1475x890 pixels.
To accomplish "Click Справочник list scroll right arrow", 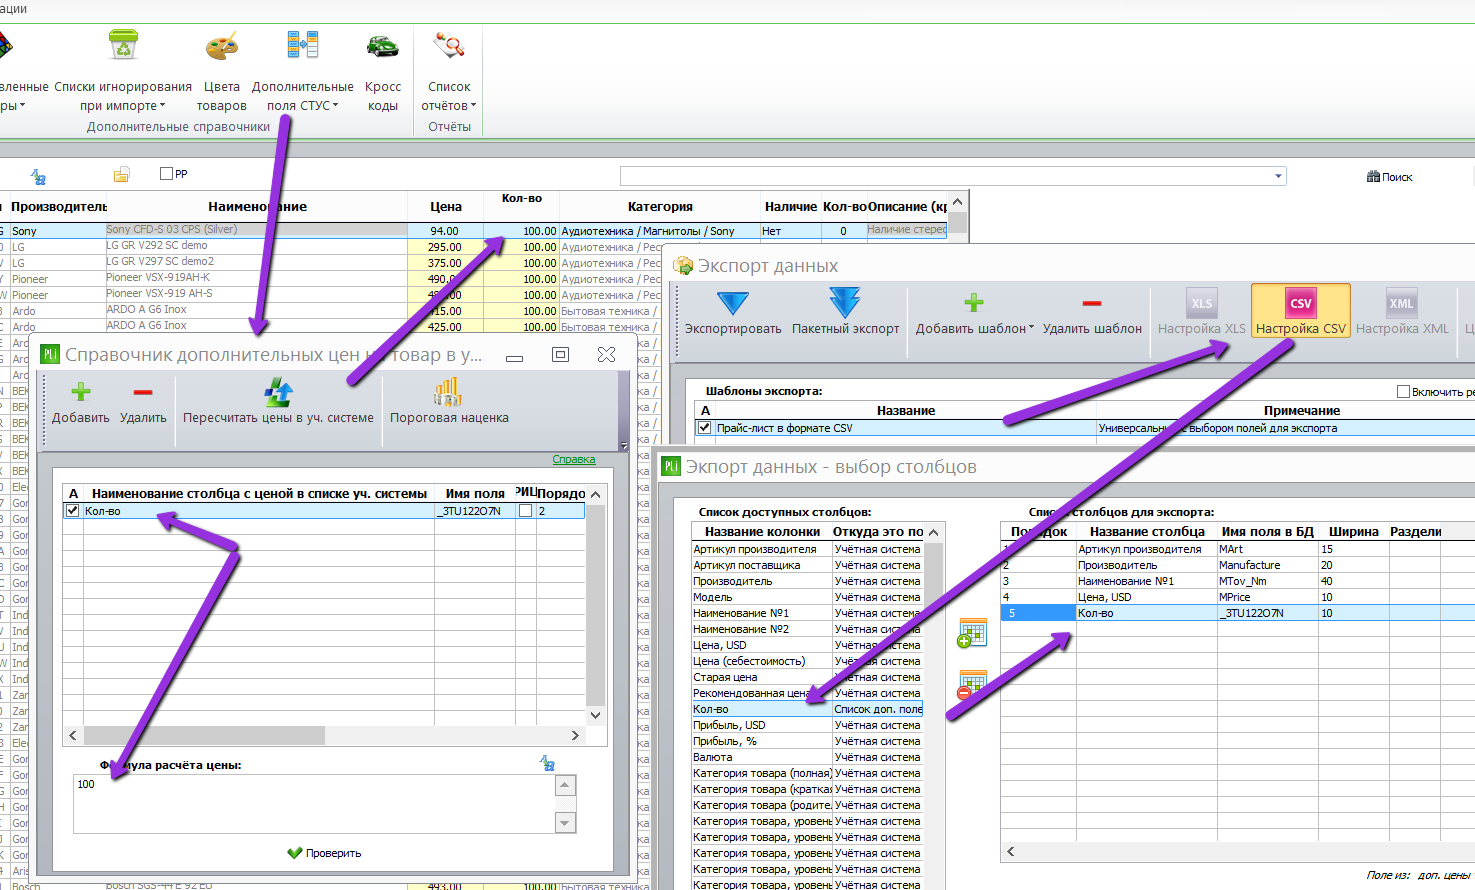I will (575, 735).
